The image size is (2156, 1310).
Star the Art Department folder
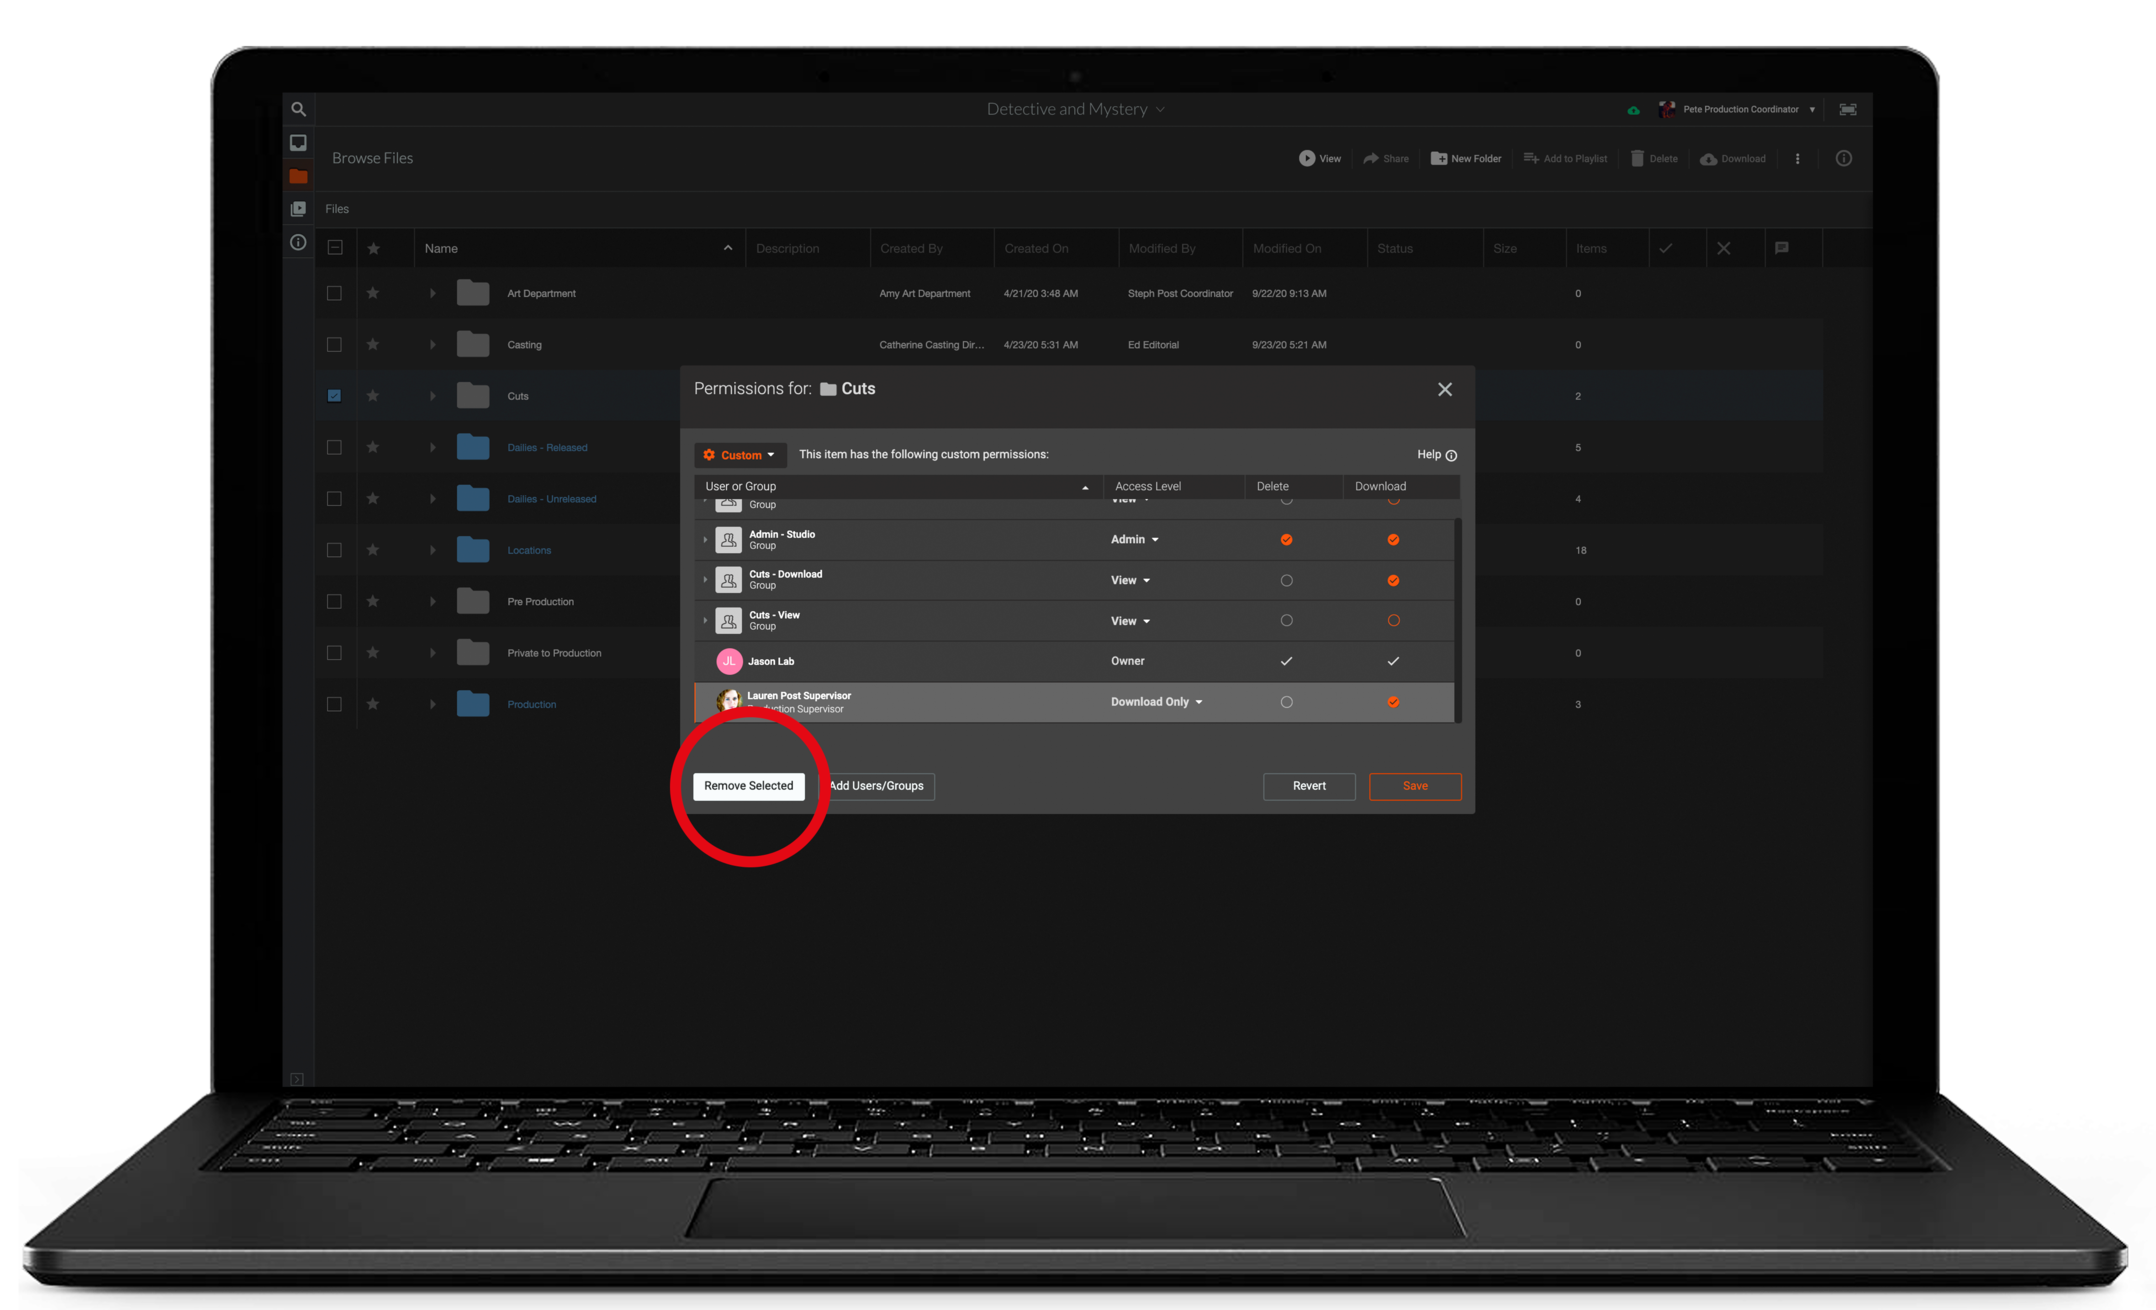tap(373, 293)
